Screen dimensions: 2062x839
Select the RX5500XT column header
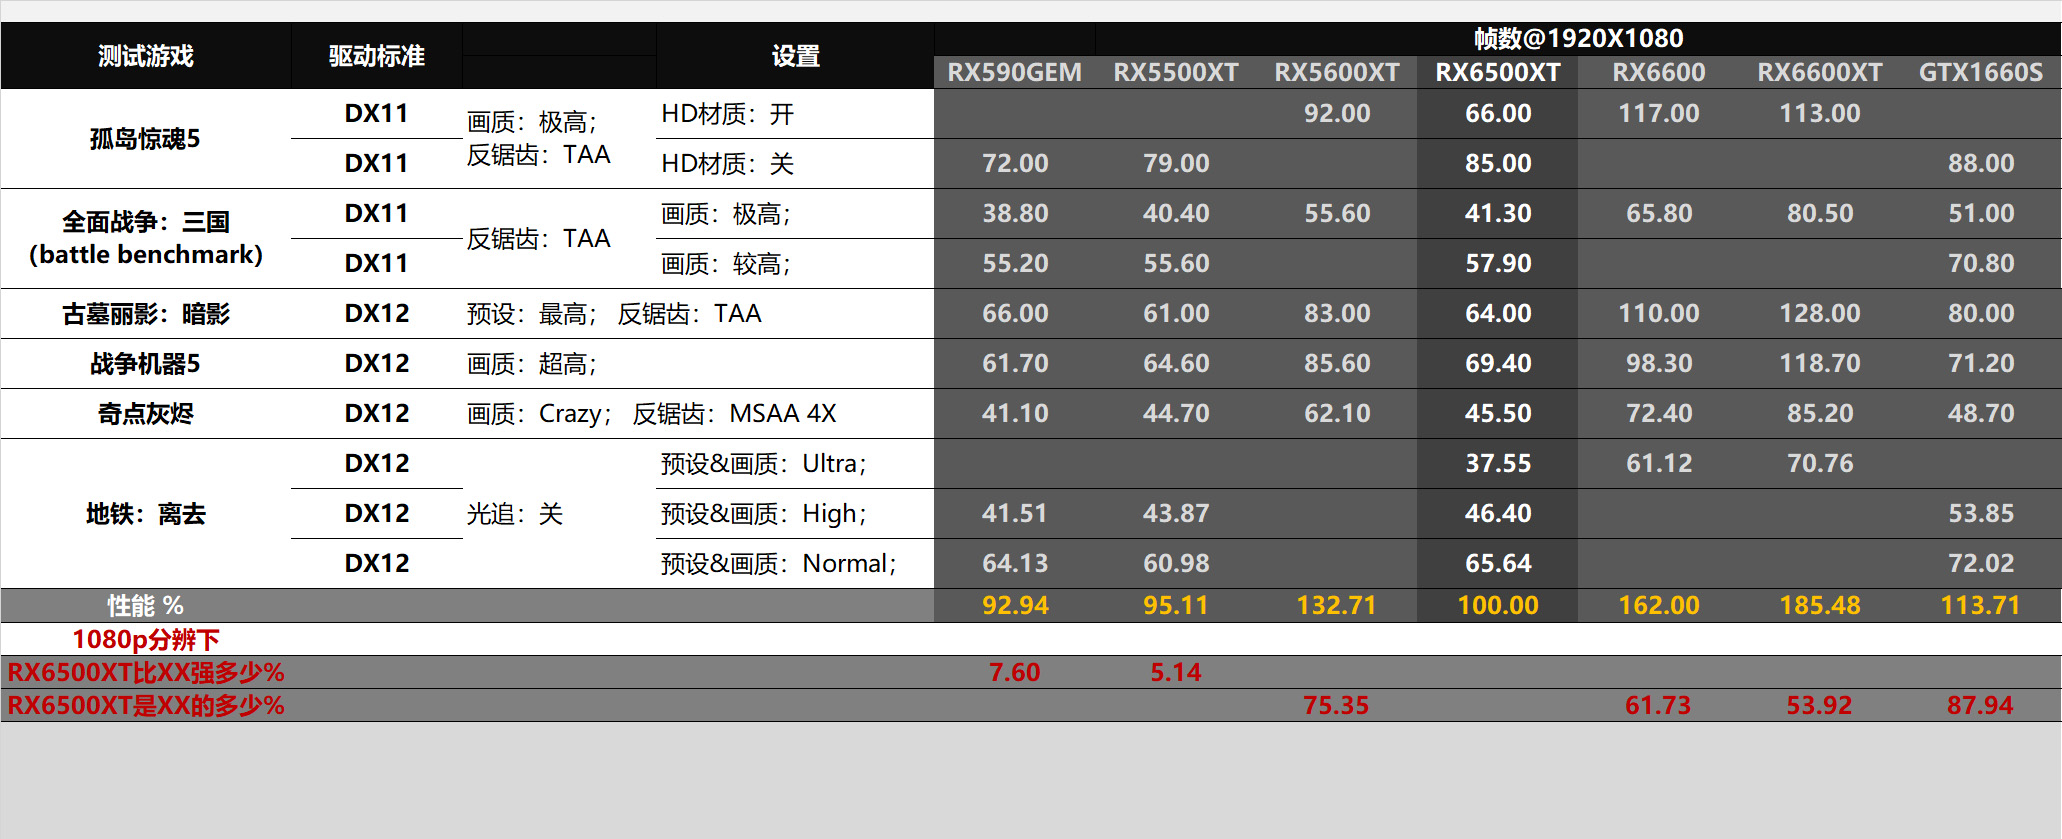(1176, 72)
